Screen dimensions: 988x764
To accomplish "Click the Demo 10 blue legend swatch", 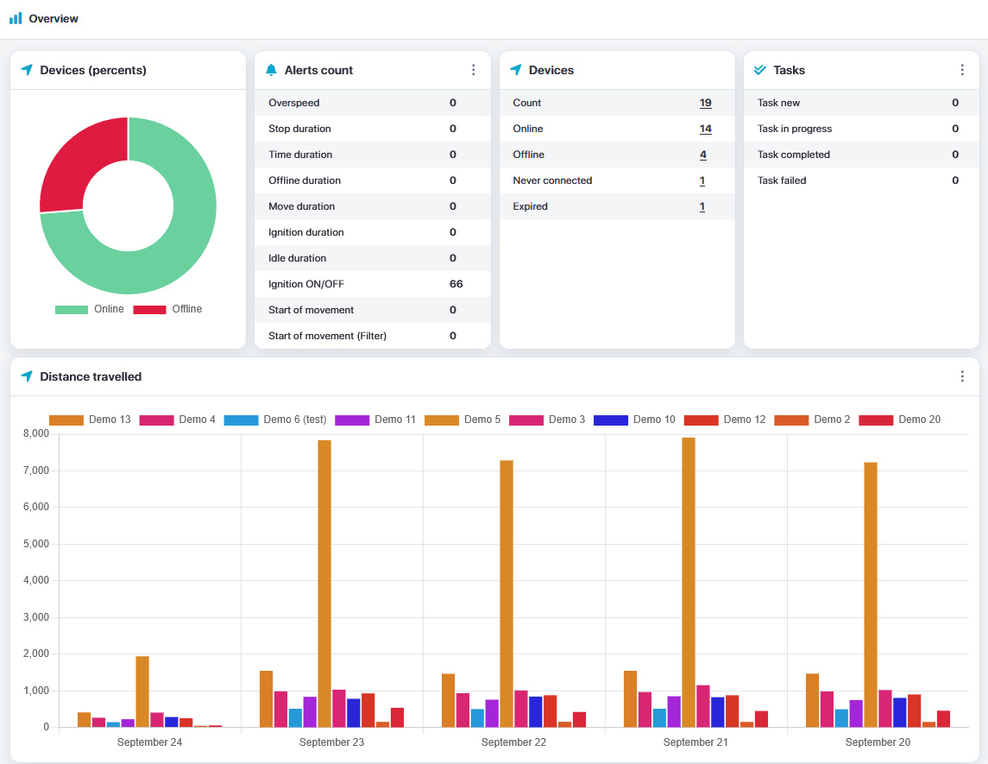I will 610,419.
